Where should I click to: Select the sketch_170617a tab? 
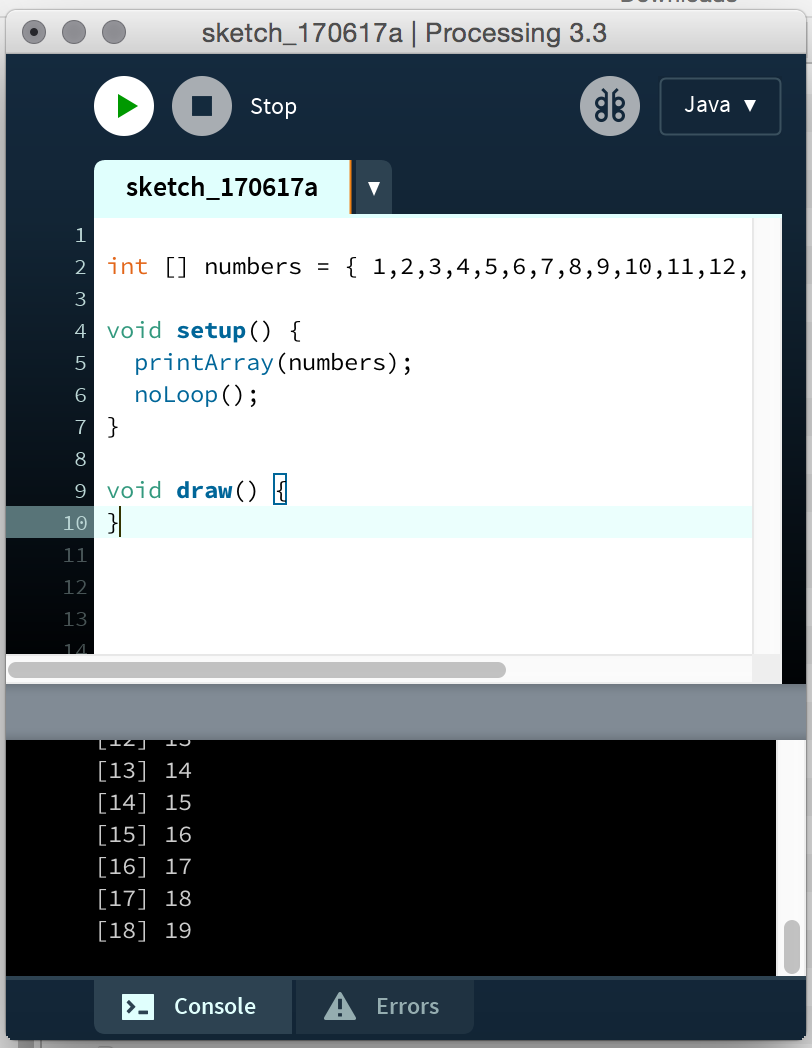coord(222,187)
